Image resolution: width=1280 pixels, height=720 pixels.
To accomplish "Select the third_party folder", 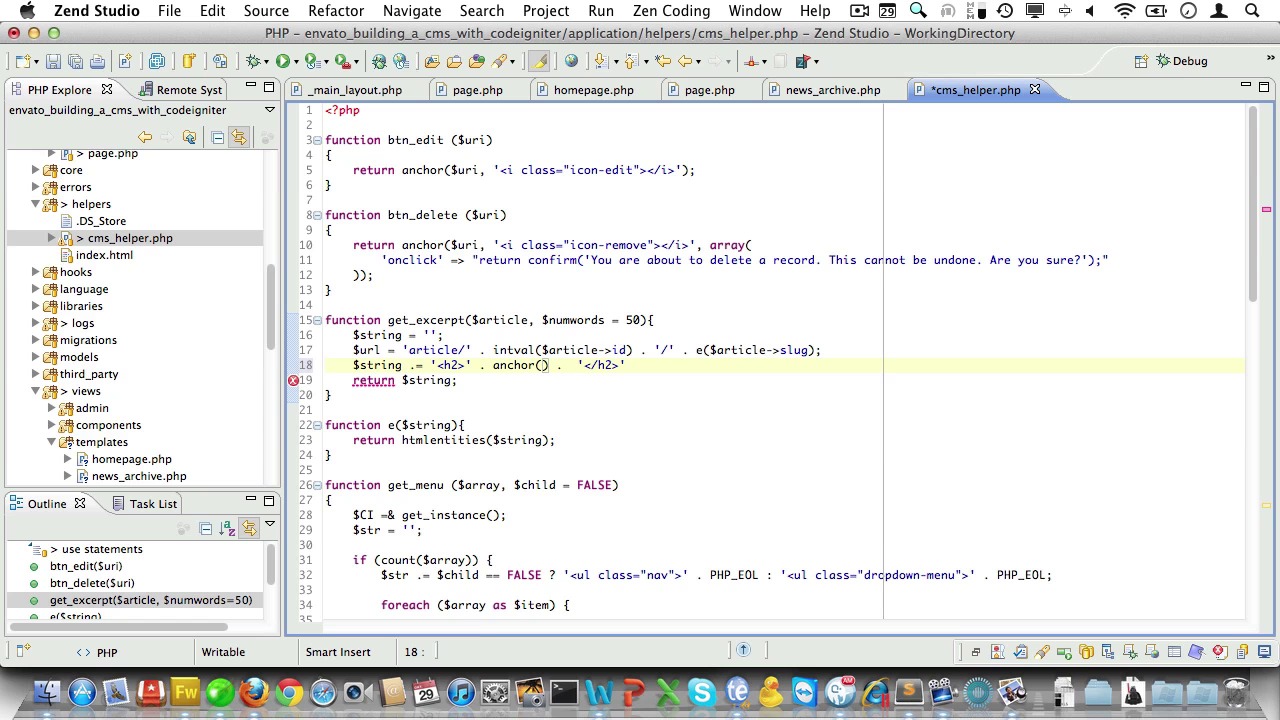I will 89,374.
